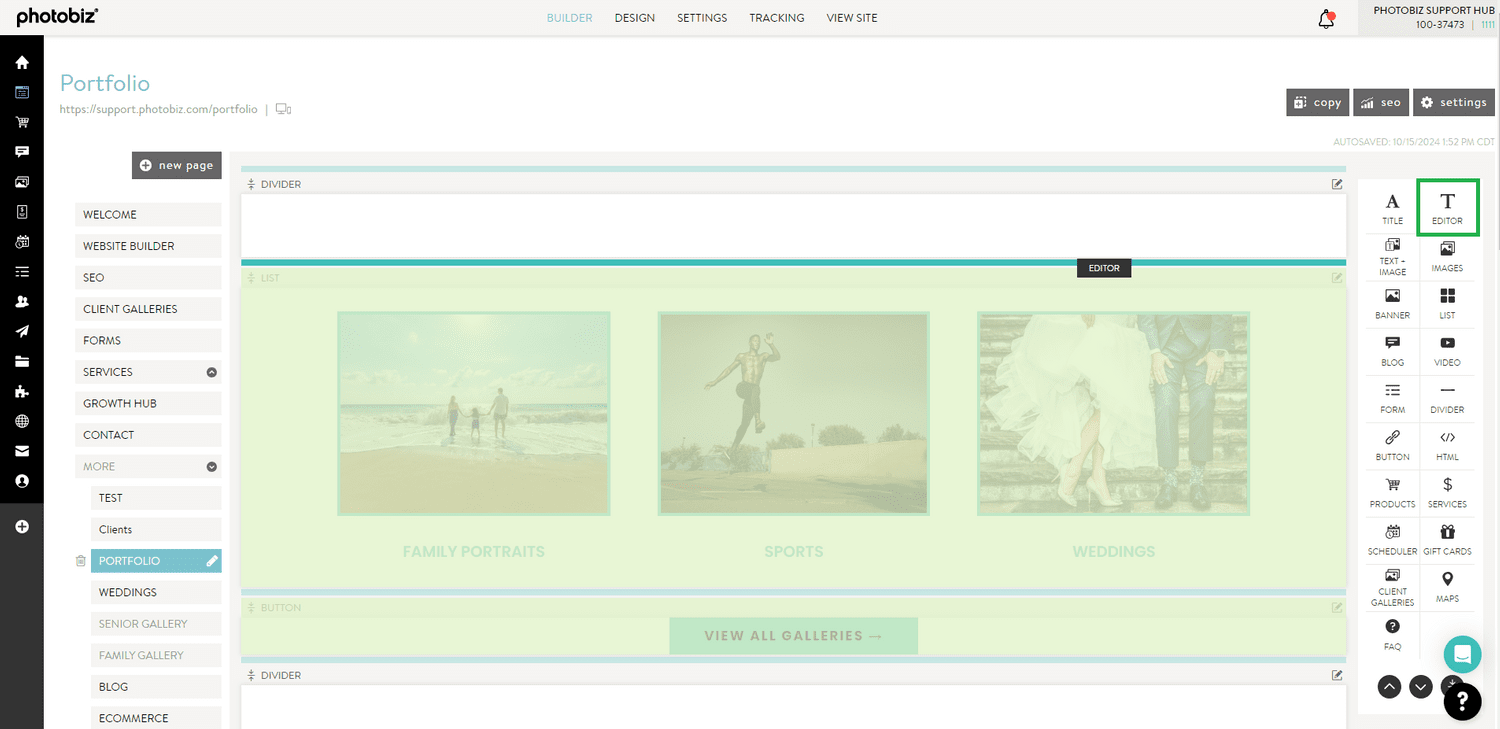Insert a Banner block
This screenshot has height=729, width=1500.
(x=1392, y=304)
